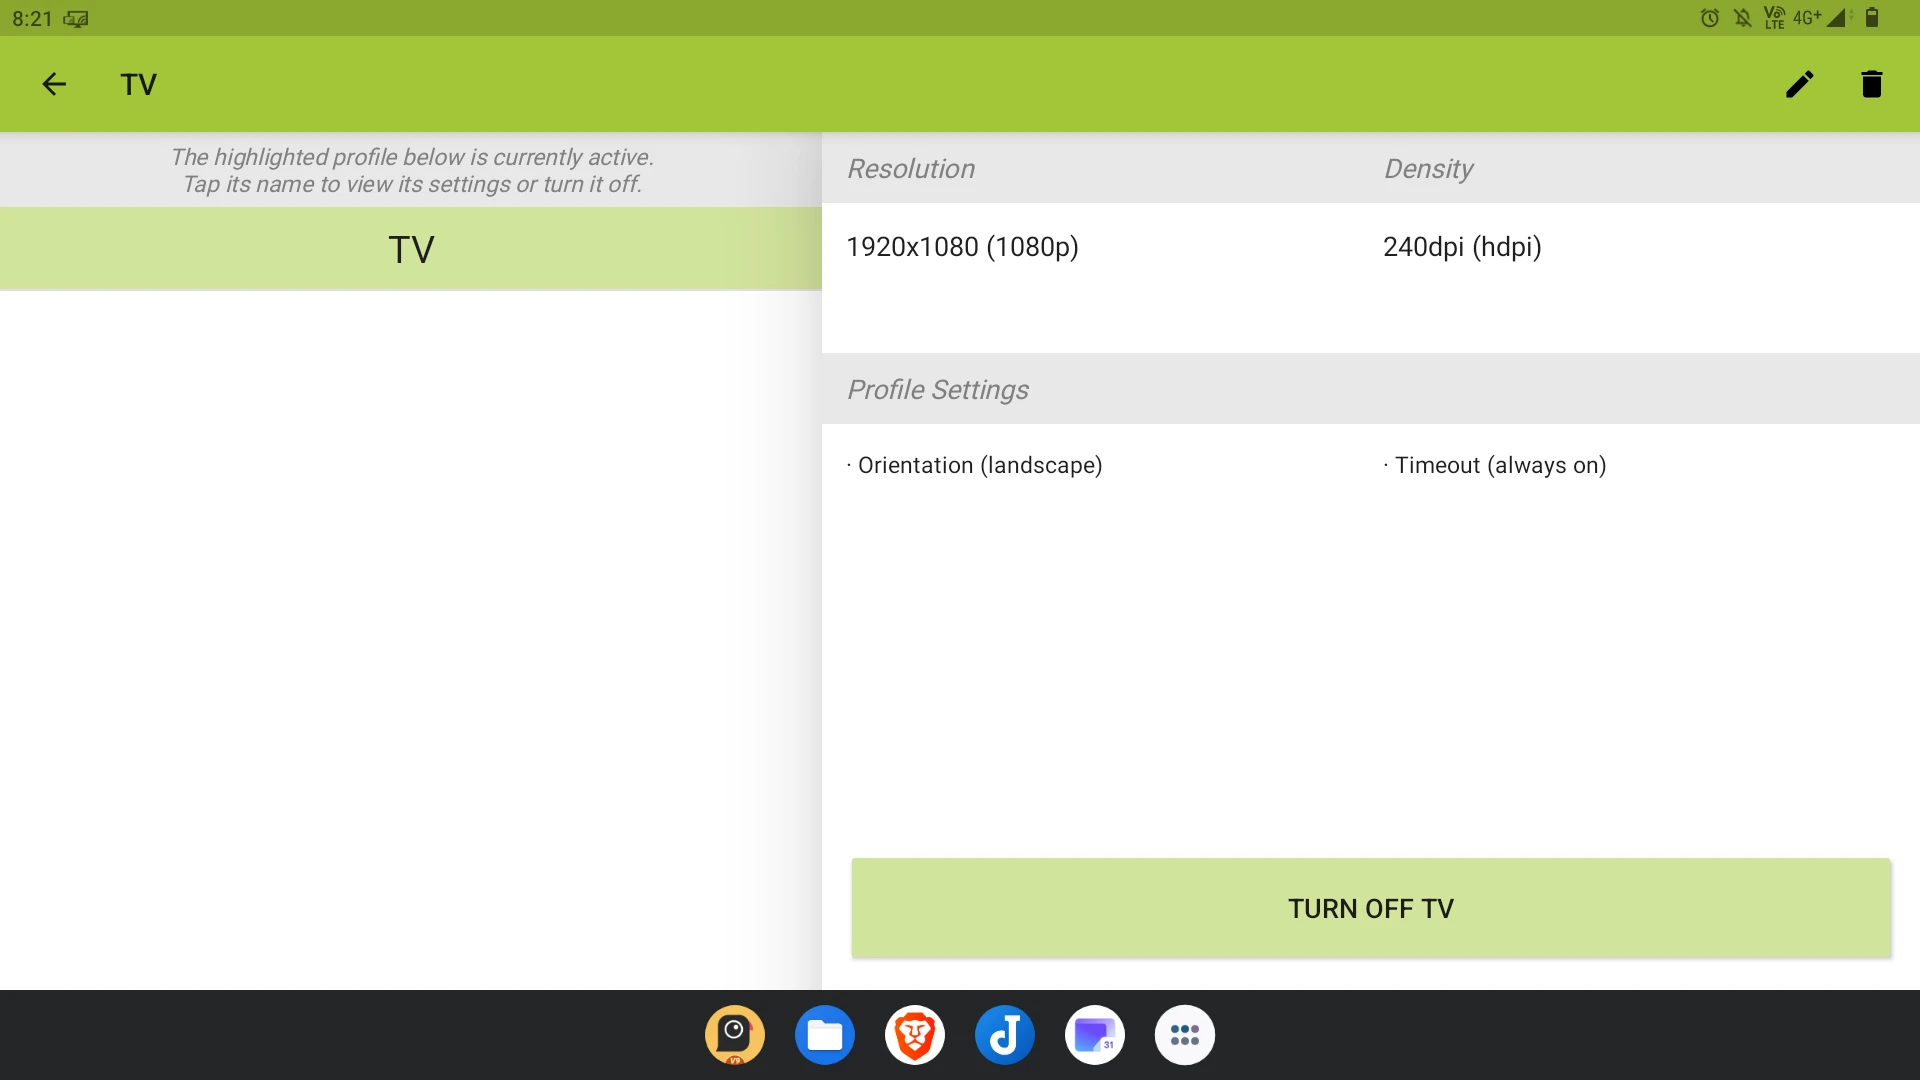The image size is (1920, 1080).
Task: Tap the battery indicator in the status bar
Action: coord(1871,18)
